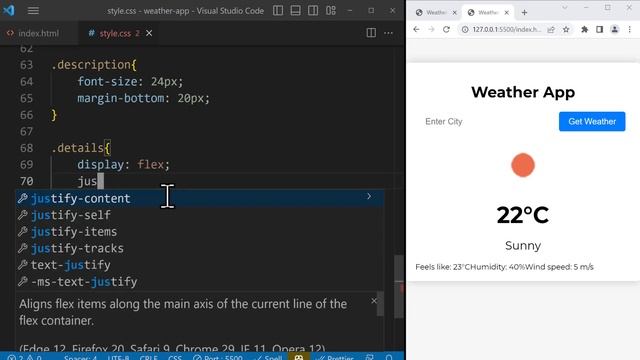Screen dimensions: 640x360
Task: Toggle secondary side bar layout icon
Action: tap(313, 11)
